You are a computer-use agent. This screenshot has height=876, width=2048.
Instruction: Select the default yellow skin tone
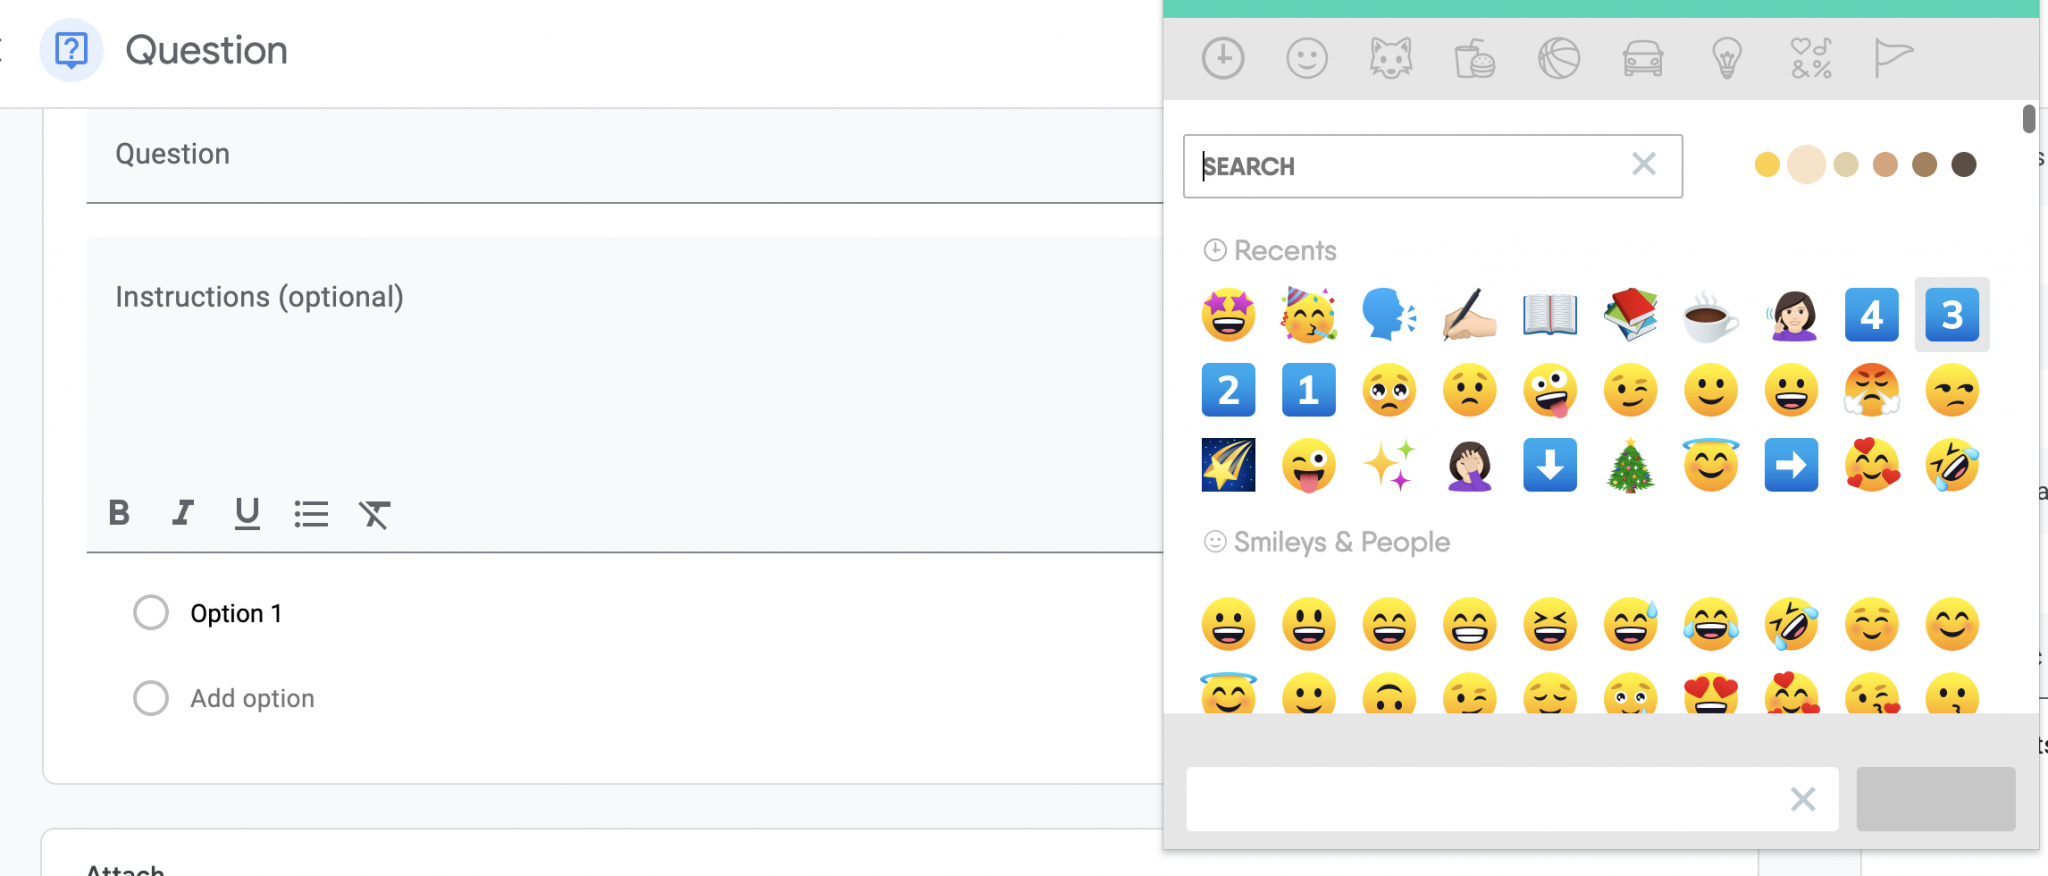pyautogui.click(x=1767, y=165)
